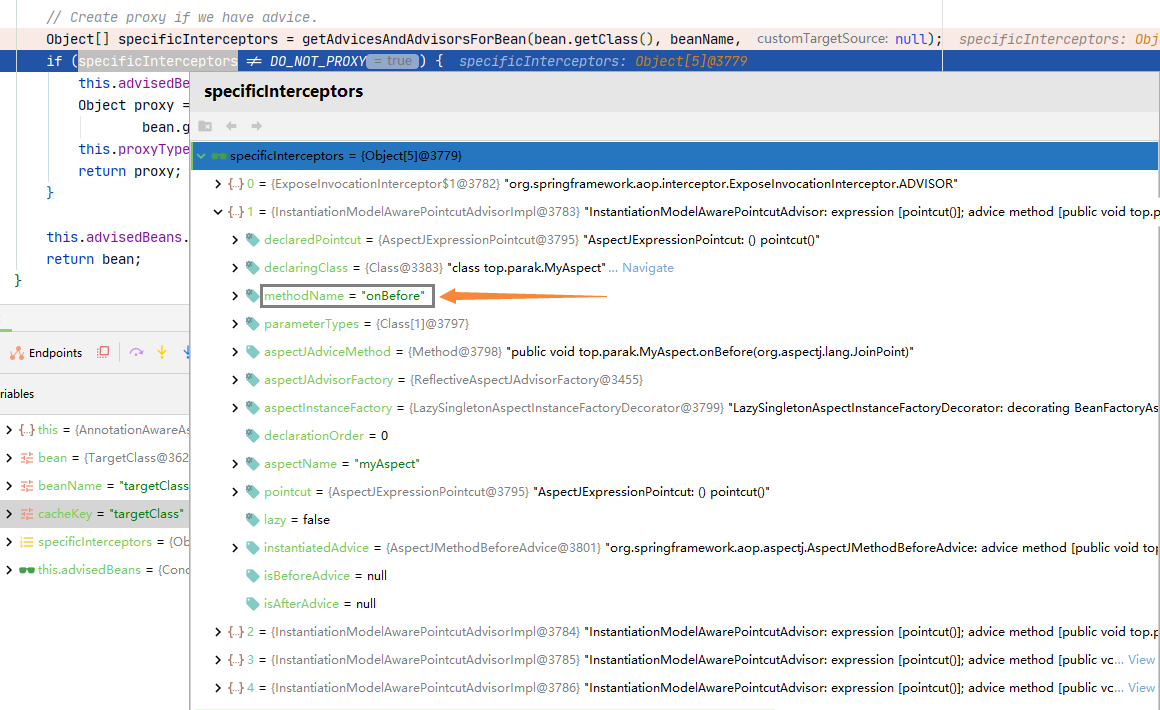Click the "myAspect" aspectName value
This screenshot has width=1160, height=710.
(387, 464)
